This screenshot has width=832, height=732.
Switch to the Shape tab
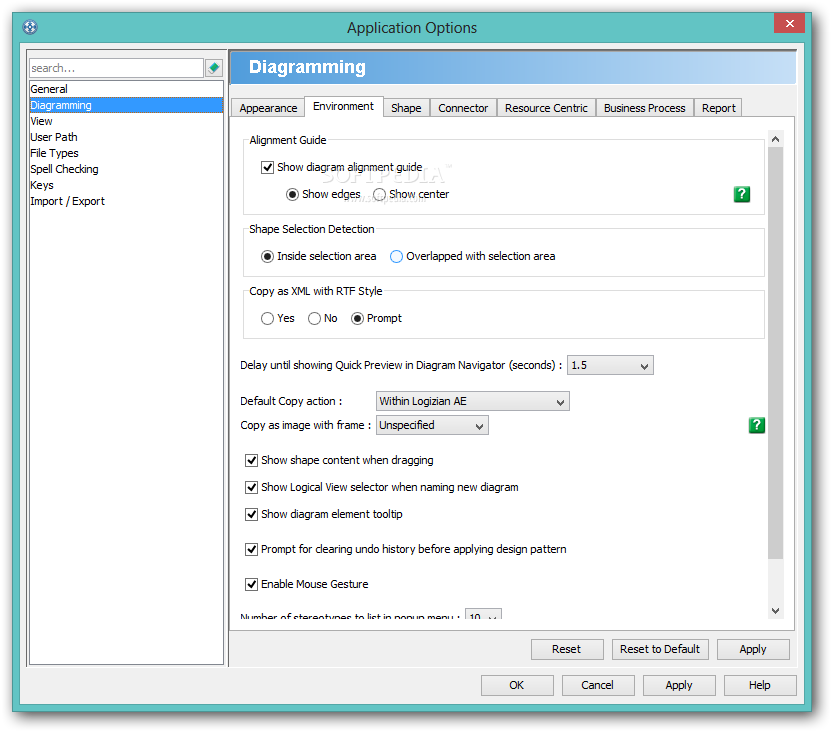(406, 108)
